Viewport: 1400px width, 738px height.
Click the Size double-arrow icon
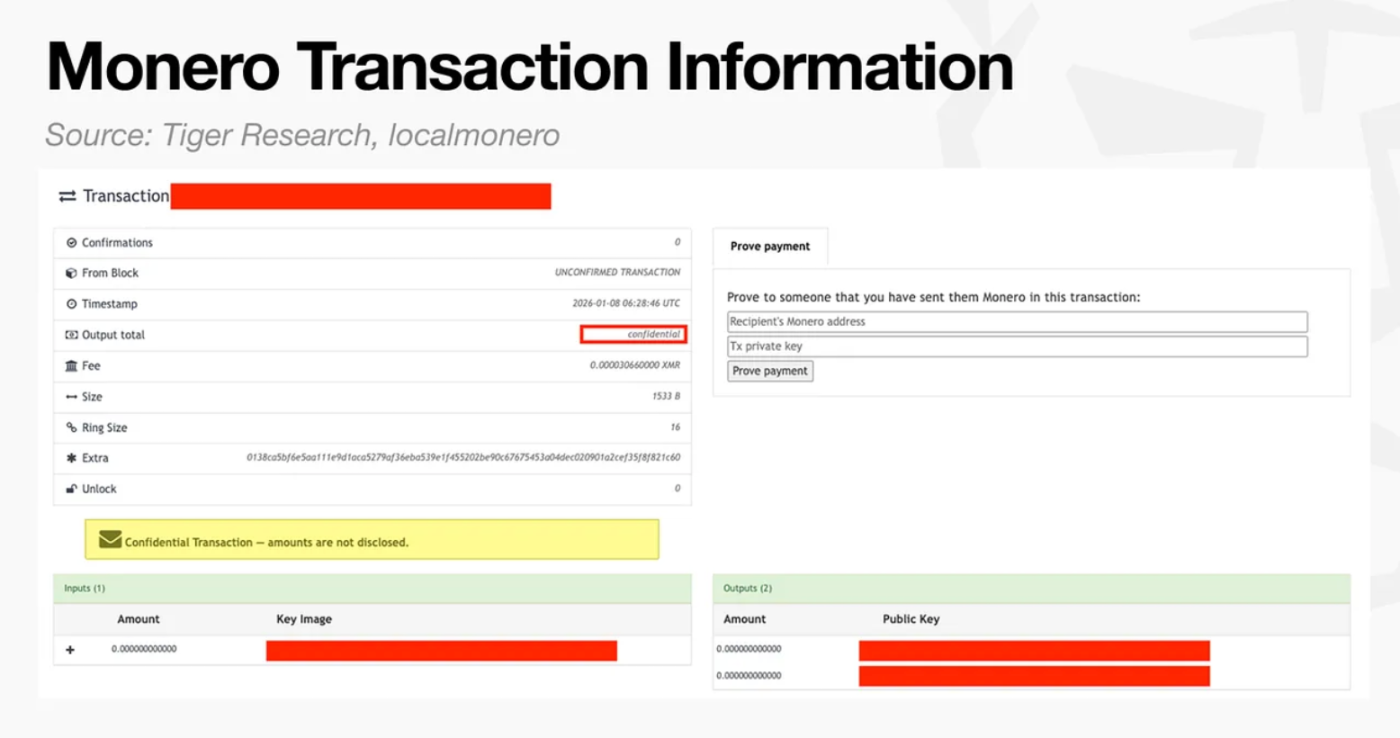click(x=71, y=397)
